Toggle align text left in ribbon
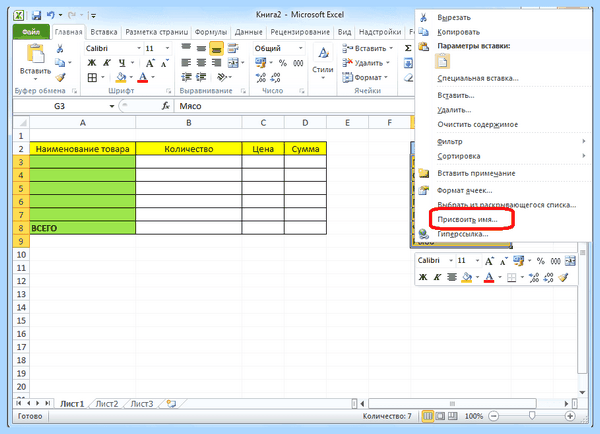Image resolution: width=600 pixels, height=434 pixels. pos(186,63)
